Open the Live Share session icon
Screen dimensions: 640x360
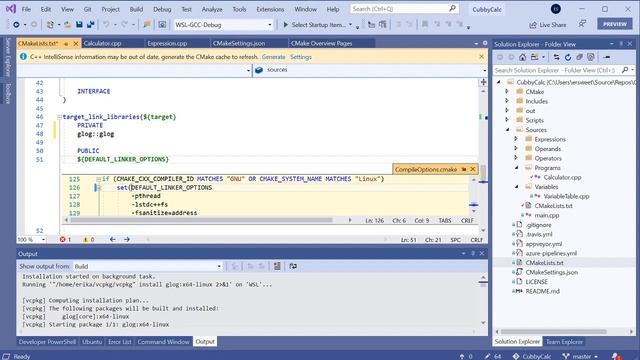click(533, 25)
